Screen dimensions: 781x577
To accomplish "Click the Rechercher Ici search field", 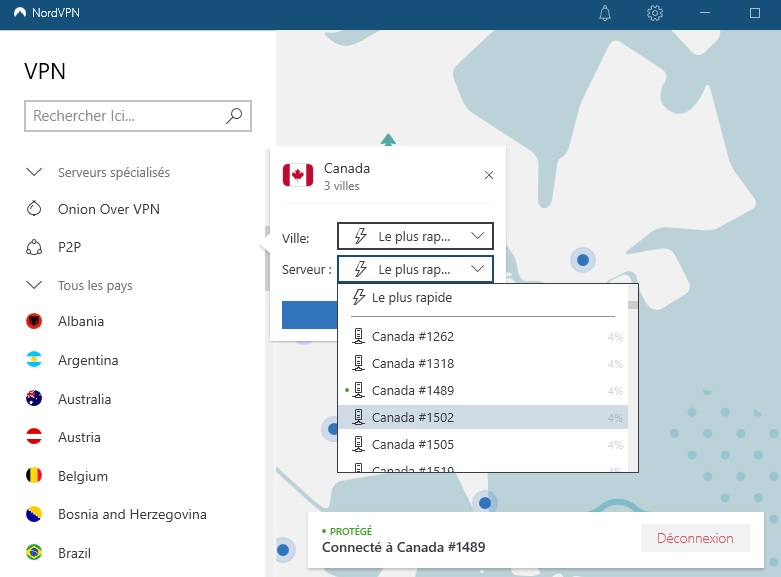I will 137,116.
